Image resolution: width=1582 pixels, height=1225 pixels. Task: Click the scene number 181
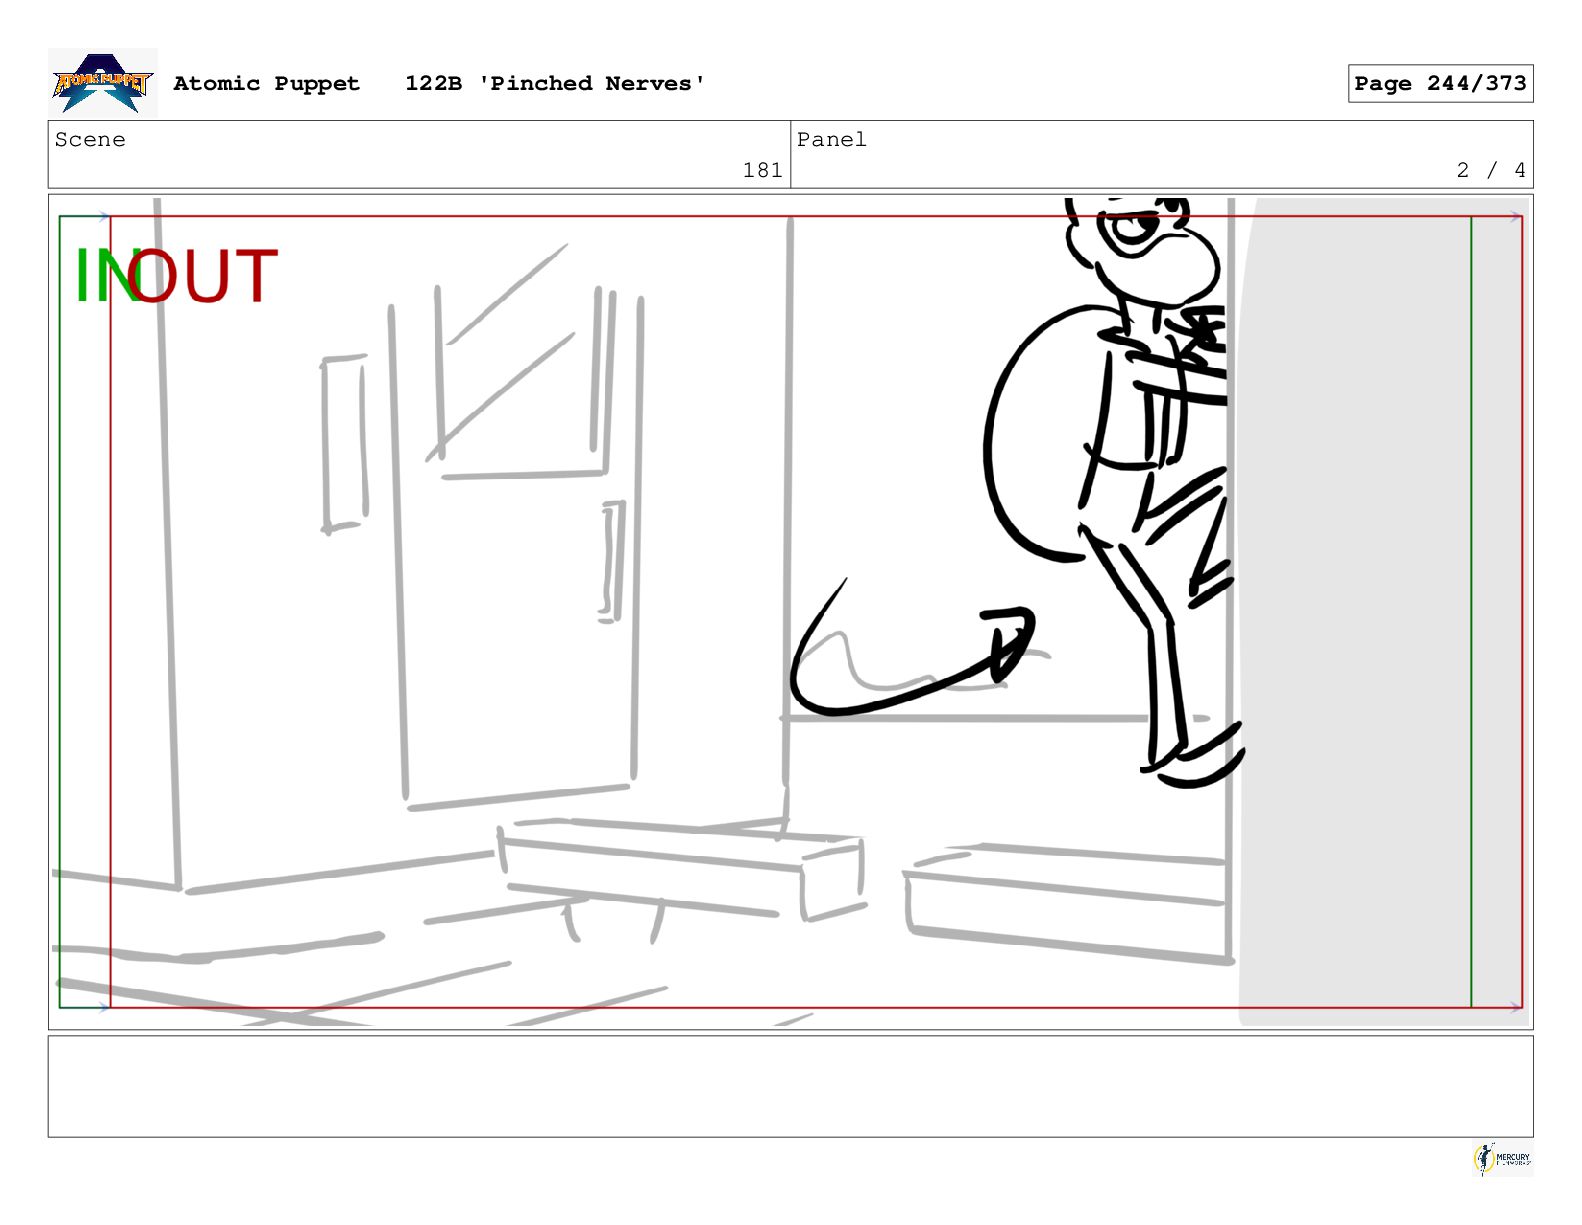pyautogui.click(x=762, y=171)
